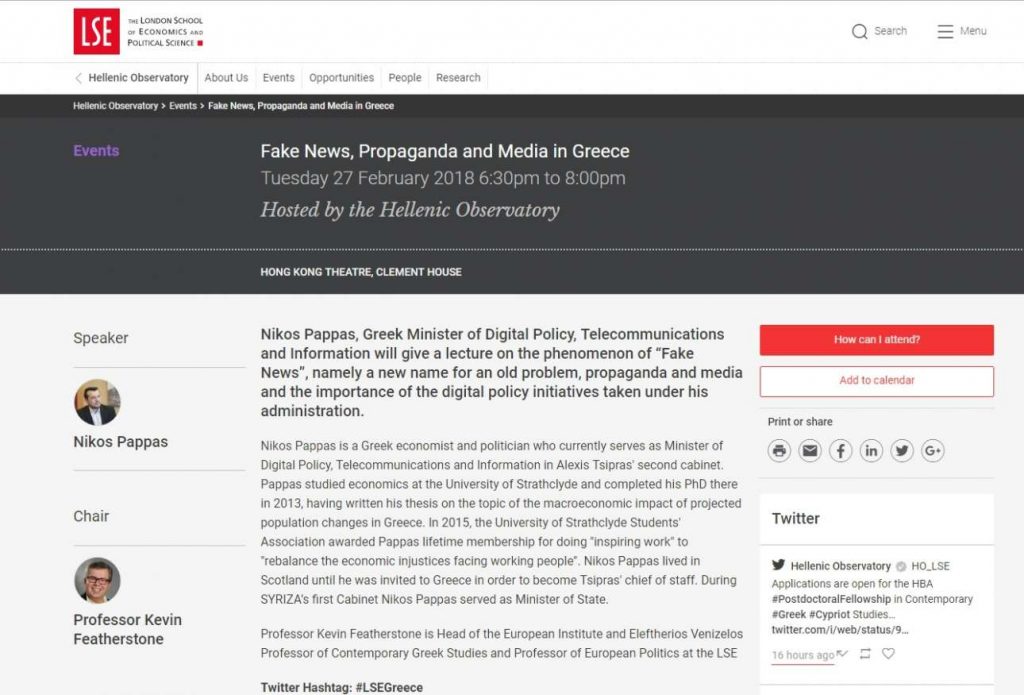This screenshot has width=1024, height=695.
Task: Click the 'How can I attend?' button
Action: click(877, 340)
